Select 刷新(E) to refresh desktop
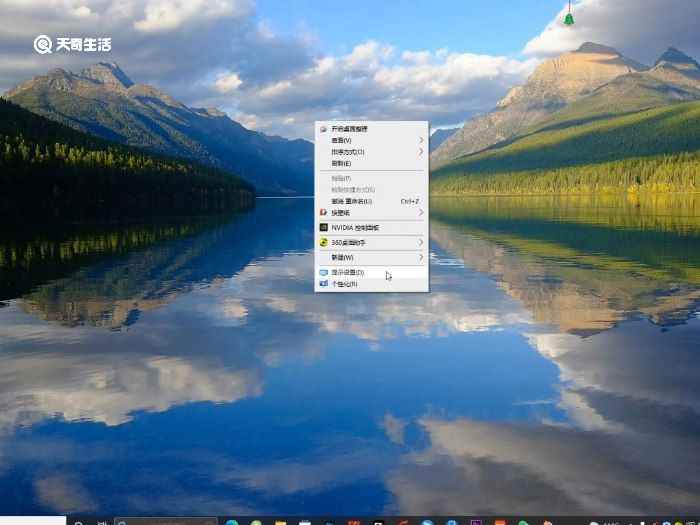700x525 pixels. [341, 163]
